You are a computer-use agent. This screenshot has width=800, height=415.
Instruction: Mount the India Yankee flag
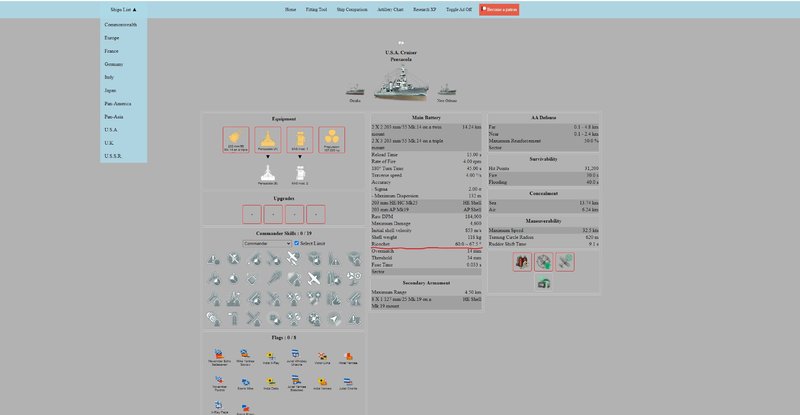[x=322, y=383]
